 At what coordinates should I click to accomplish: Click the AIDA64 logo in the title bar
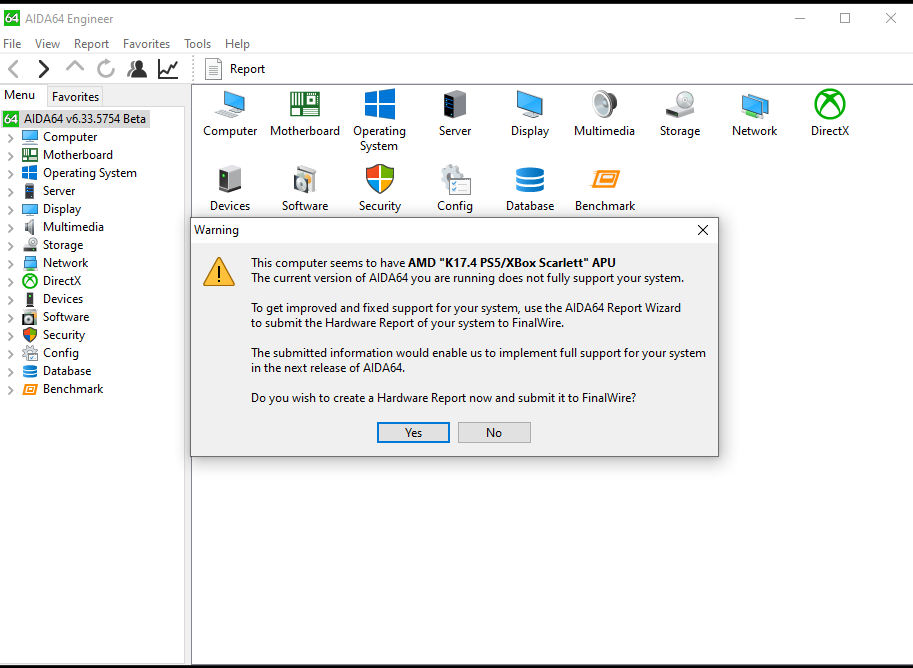click(12, 18)
